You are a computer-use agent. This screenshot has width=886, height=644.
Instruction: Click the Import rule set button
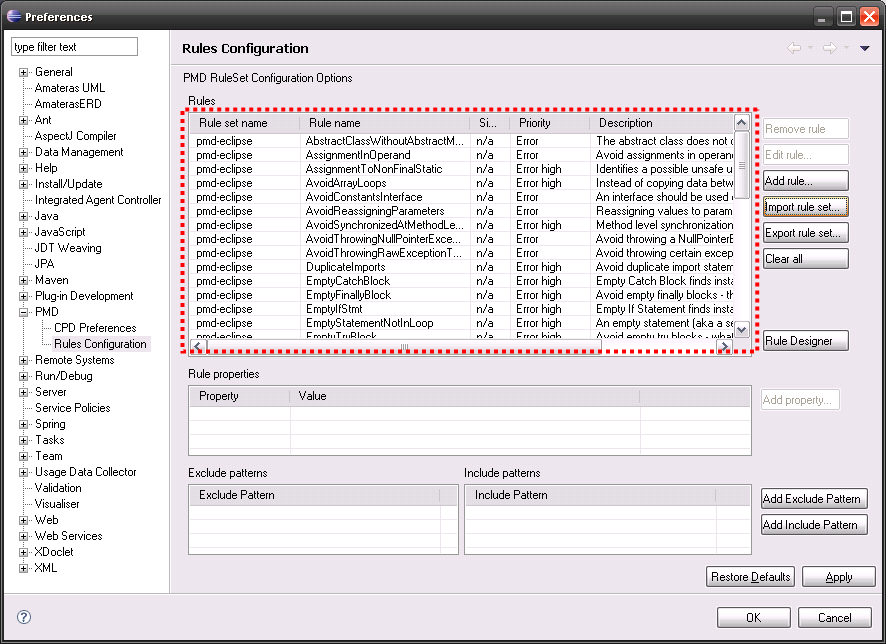point(804,207)
